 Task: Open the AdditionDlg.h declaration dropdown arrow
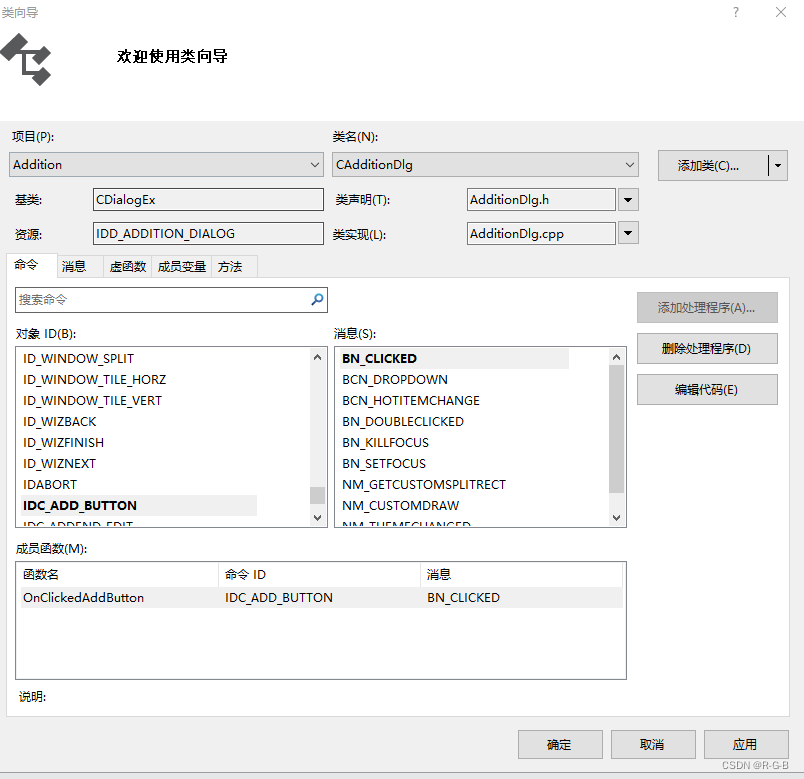pyautogui.click(x=628, y=199)
